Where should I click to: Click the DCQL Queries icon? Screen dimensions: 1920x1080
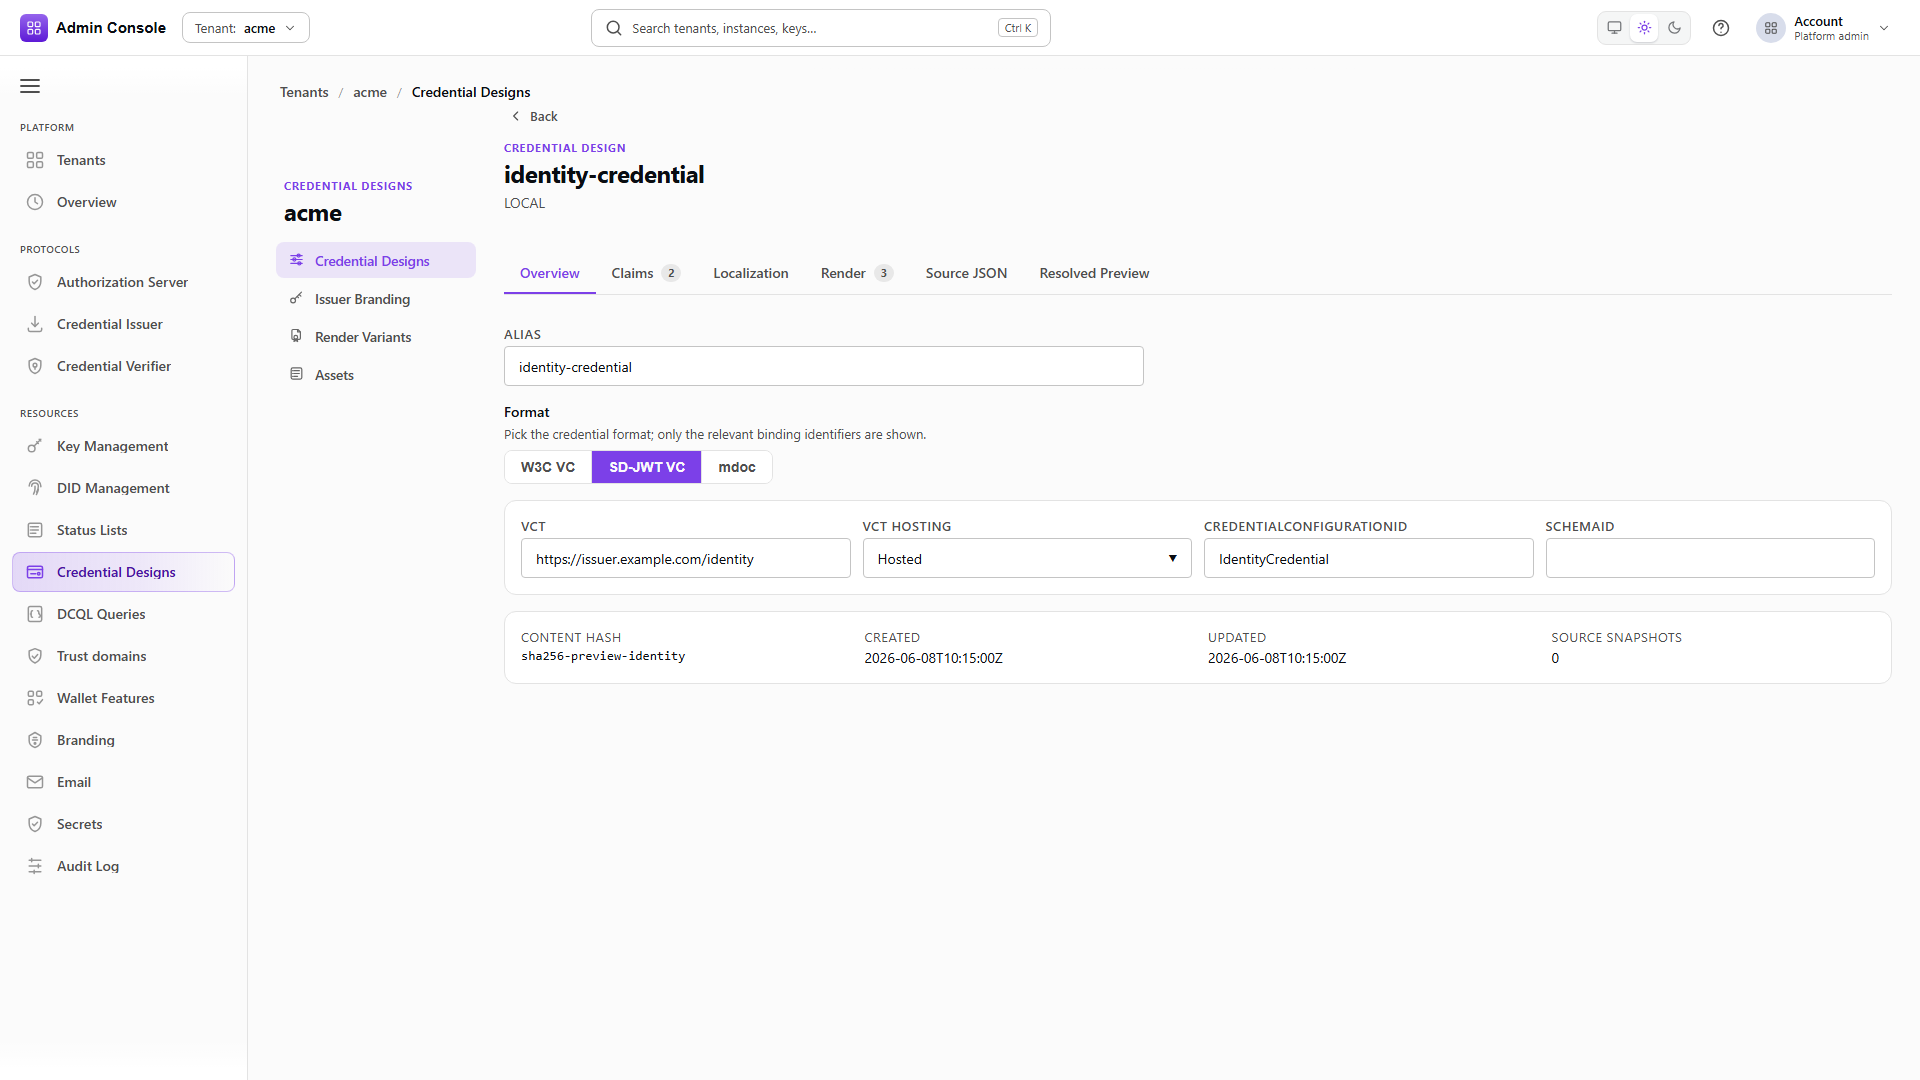click(35, 614)
